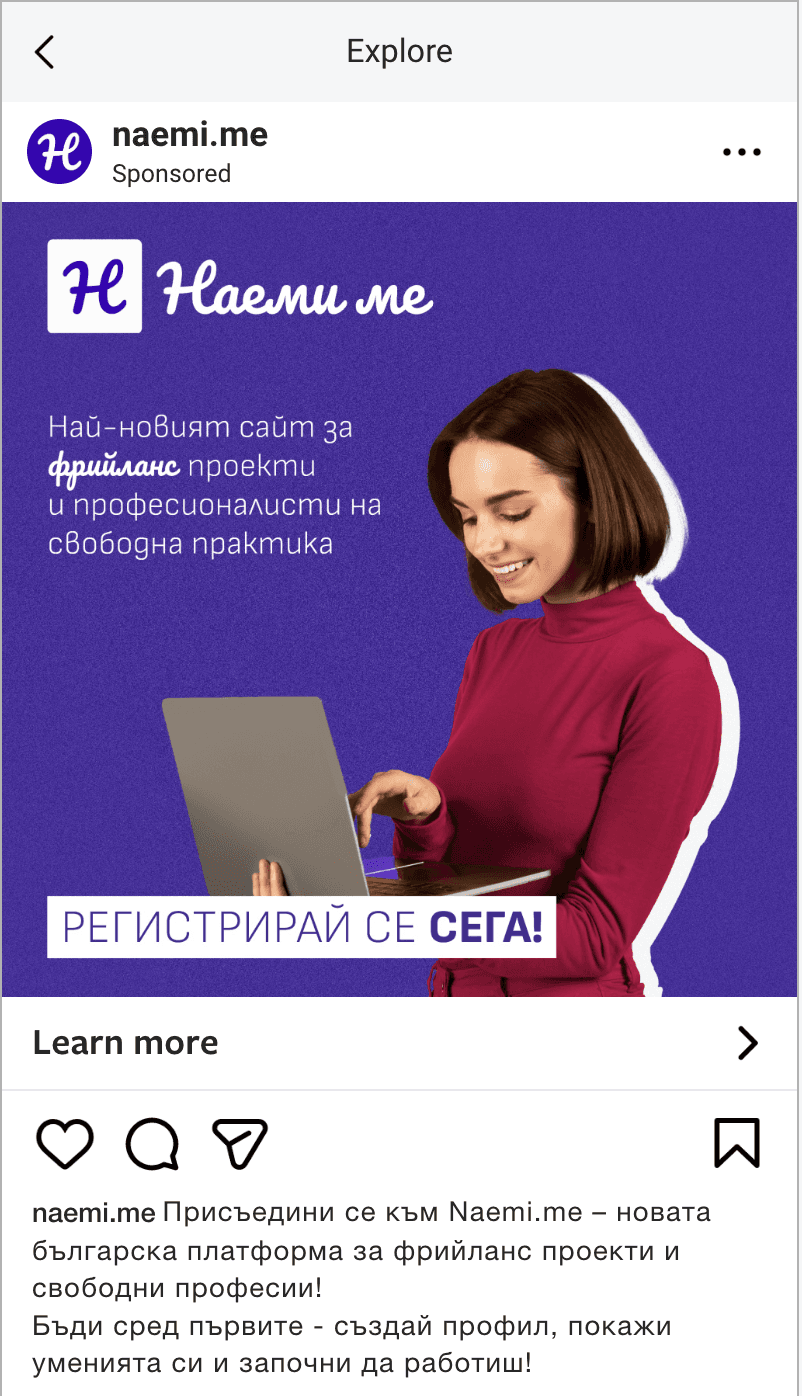Click the РЕГИСТРИРАЙ СЕ СЕГА! banner
802x1396 pixels.
302,928
